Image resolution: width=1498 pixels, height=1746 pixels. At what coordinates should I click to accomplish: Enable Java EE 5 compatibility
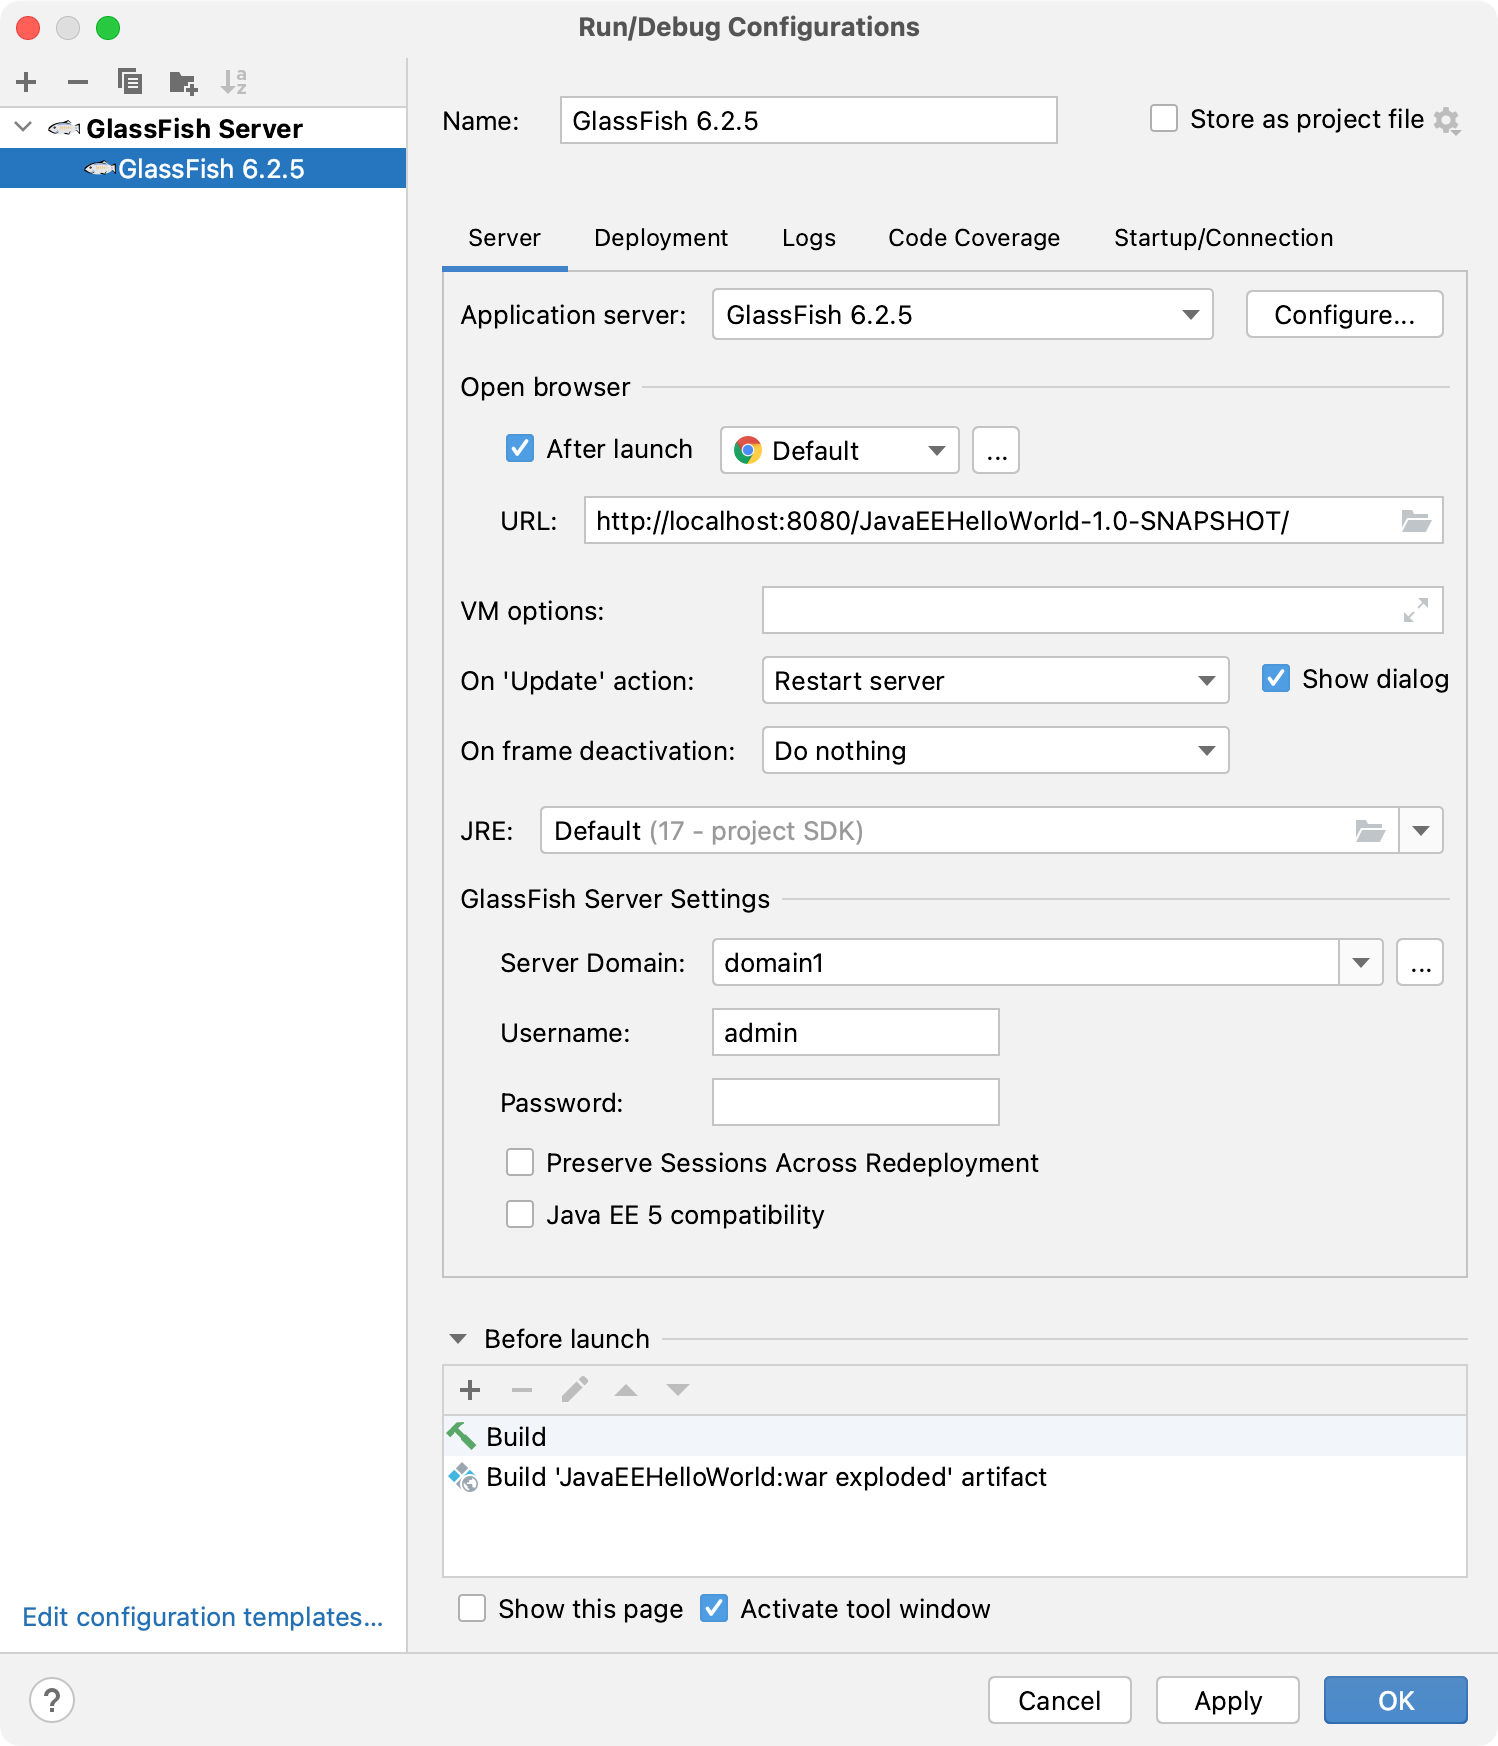click(x=520, y=1214)
